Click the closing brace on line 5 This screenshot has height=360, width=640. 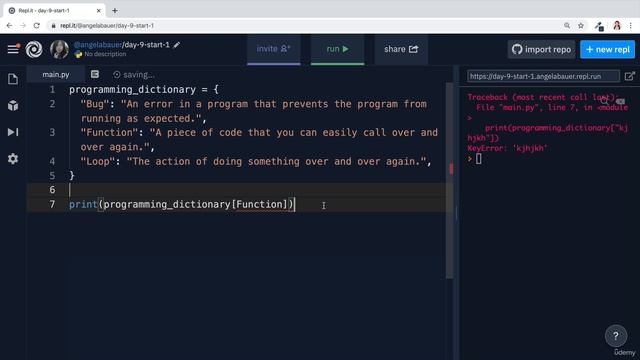pyautogui.click(x=72, y=176)
